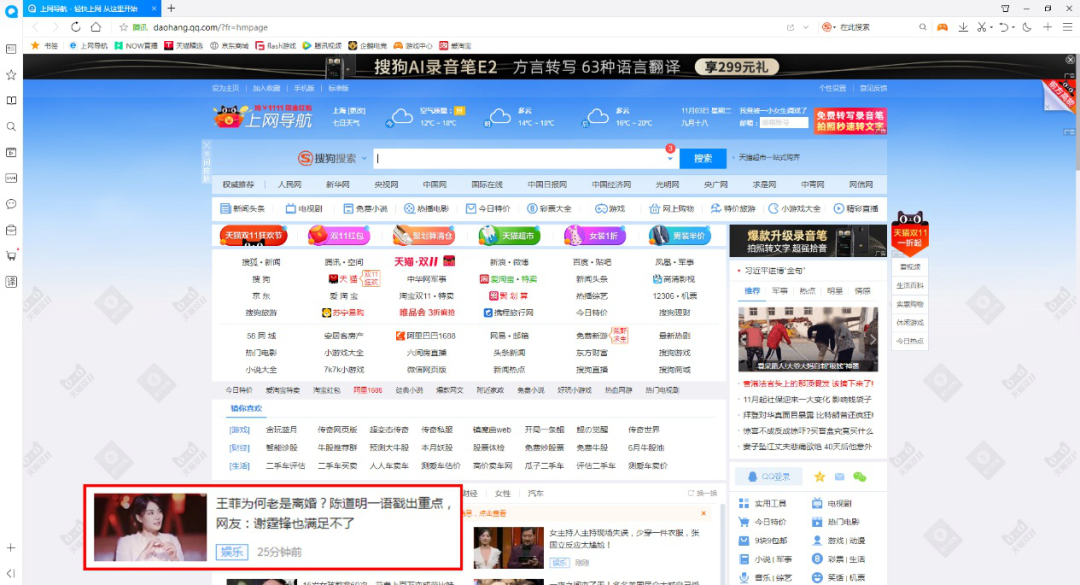Open the flash游戏 bookmark
Viewport: 1080px width, 585px height.
[x=276, y=45]
